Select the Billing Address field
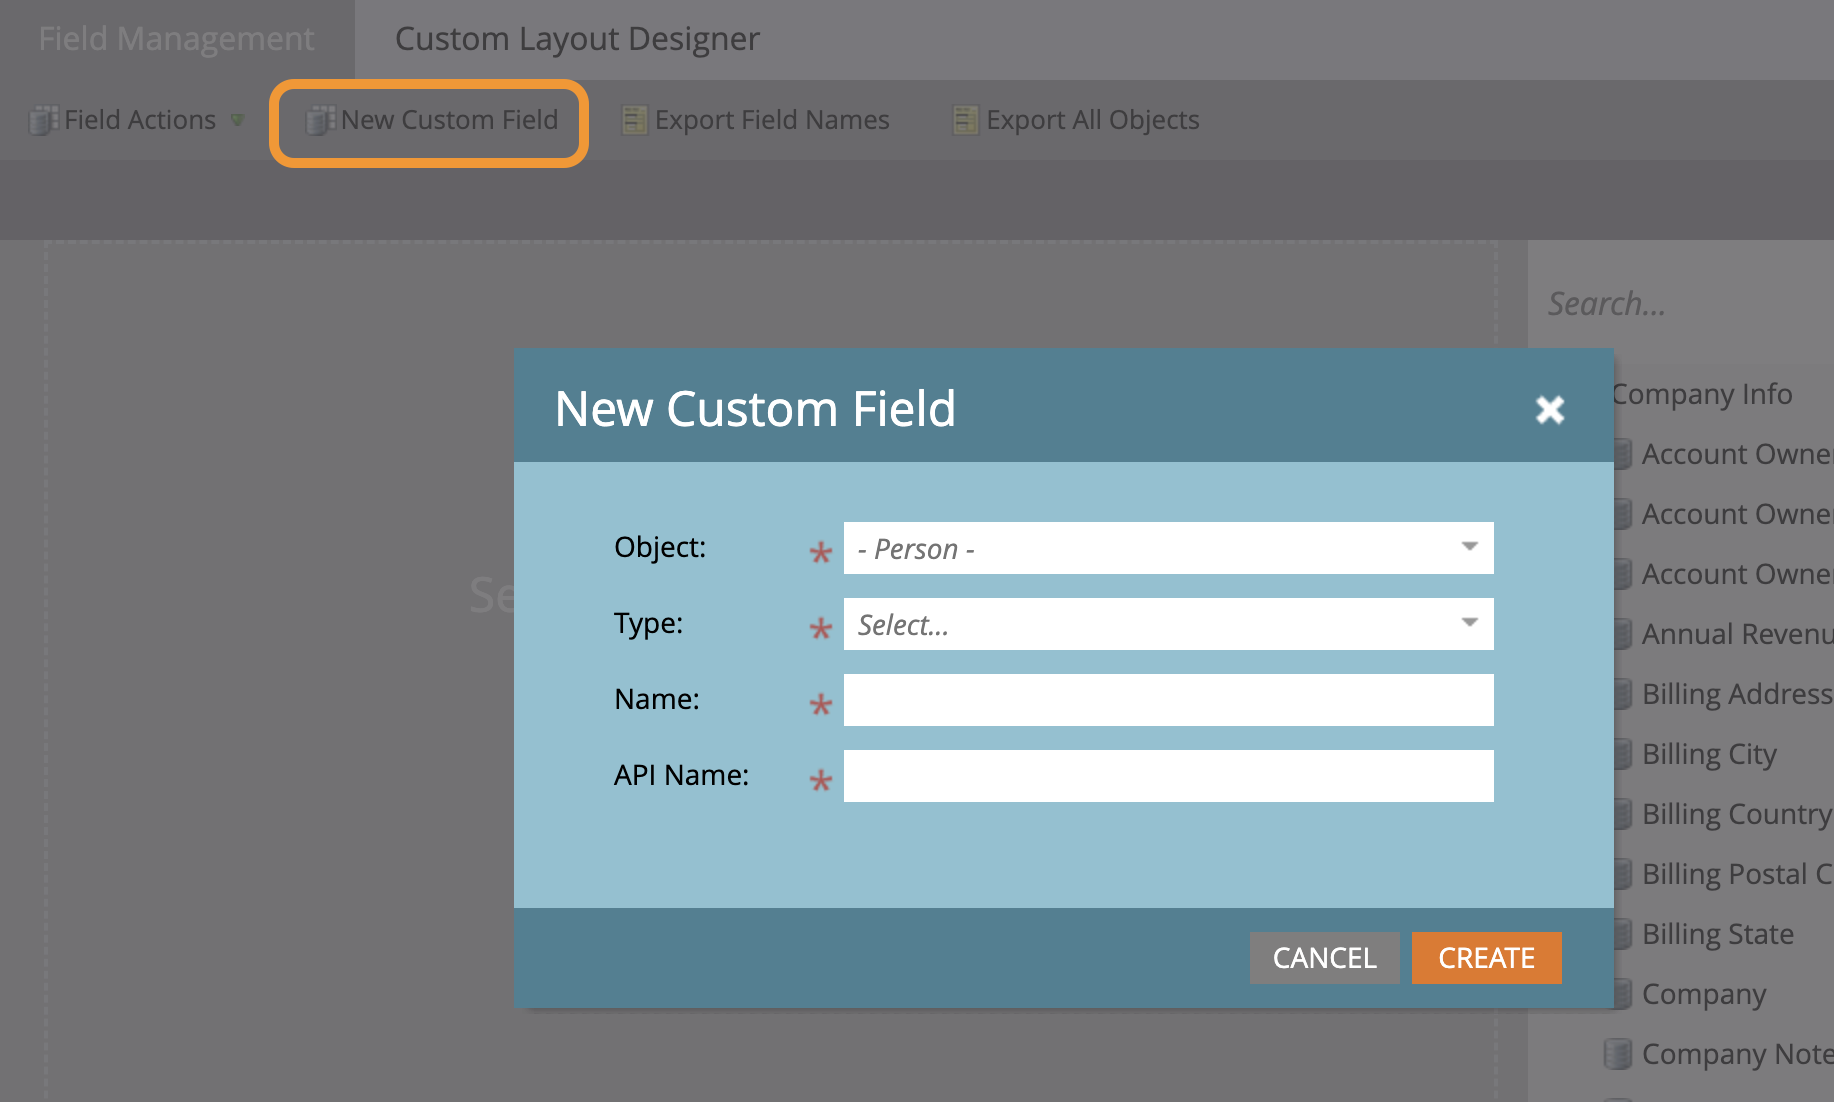 pos(1737,694)
